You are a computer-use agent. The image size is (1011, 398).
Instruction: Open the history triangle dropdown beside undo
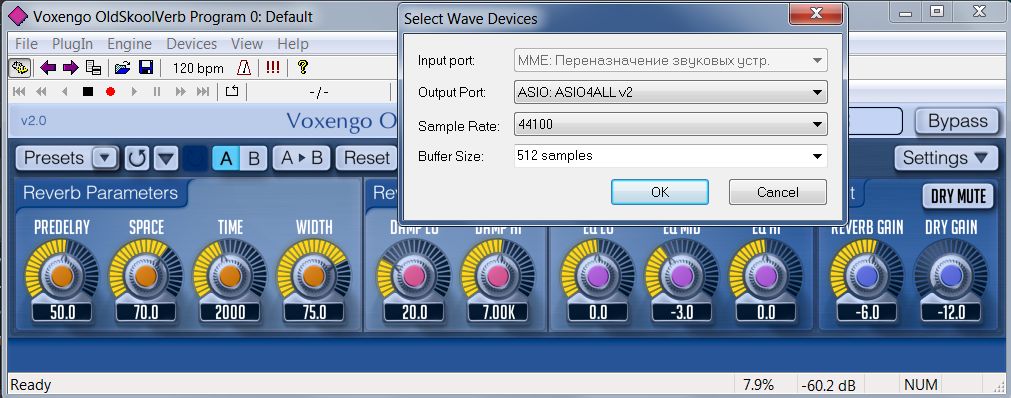[x=166, y=158]
